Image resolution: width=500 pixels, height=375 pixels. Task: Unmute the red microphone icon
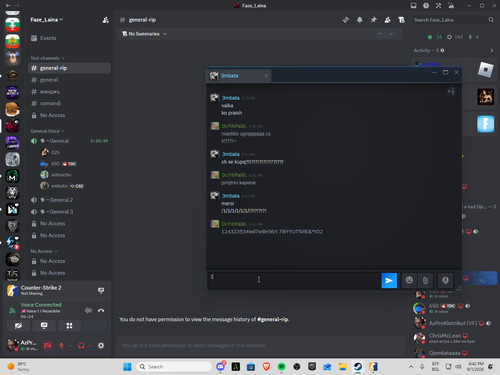tap(61, 346)
